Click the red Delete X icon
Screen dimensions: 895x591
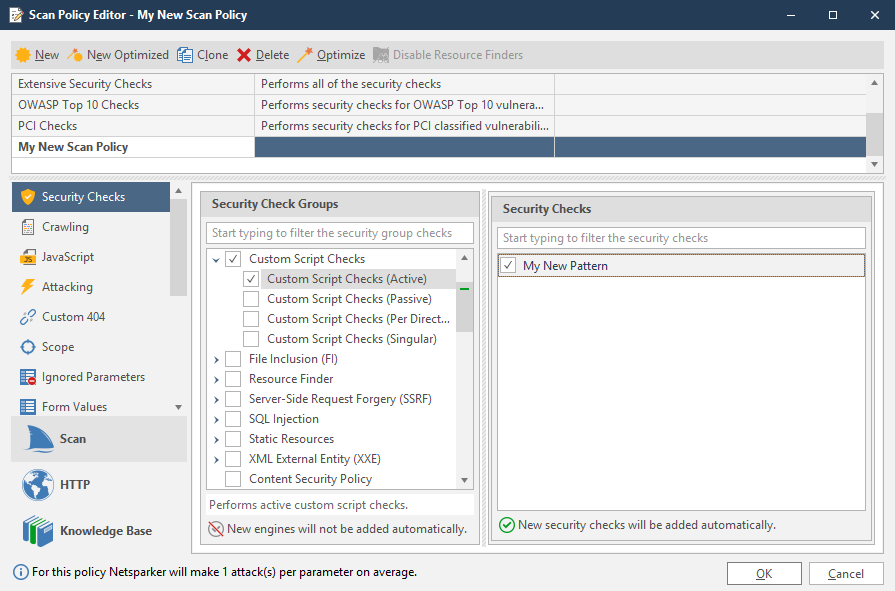[x=244, y=55]
